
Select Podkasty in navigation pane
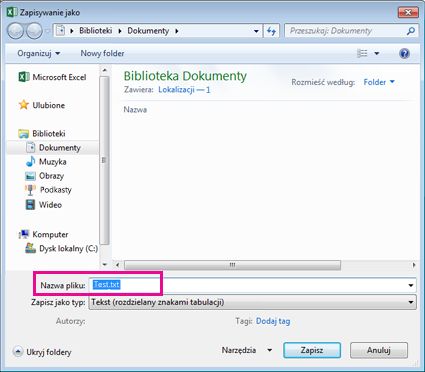(x=56, y=190)
